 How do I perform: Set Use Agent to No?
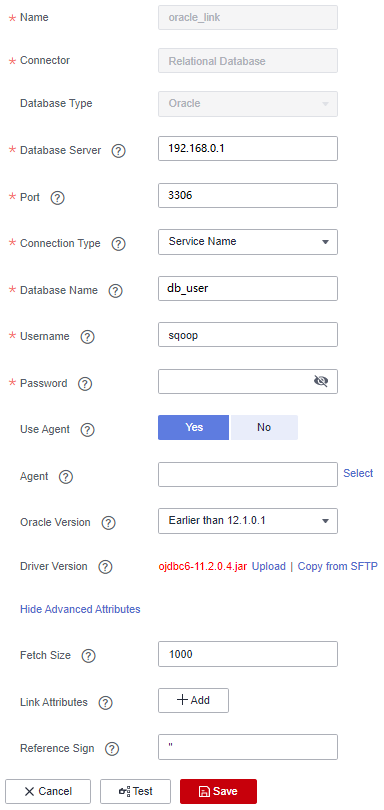[264, 427]
